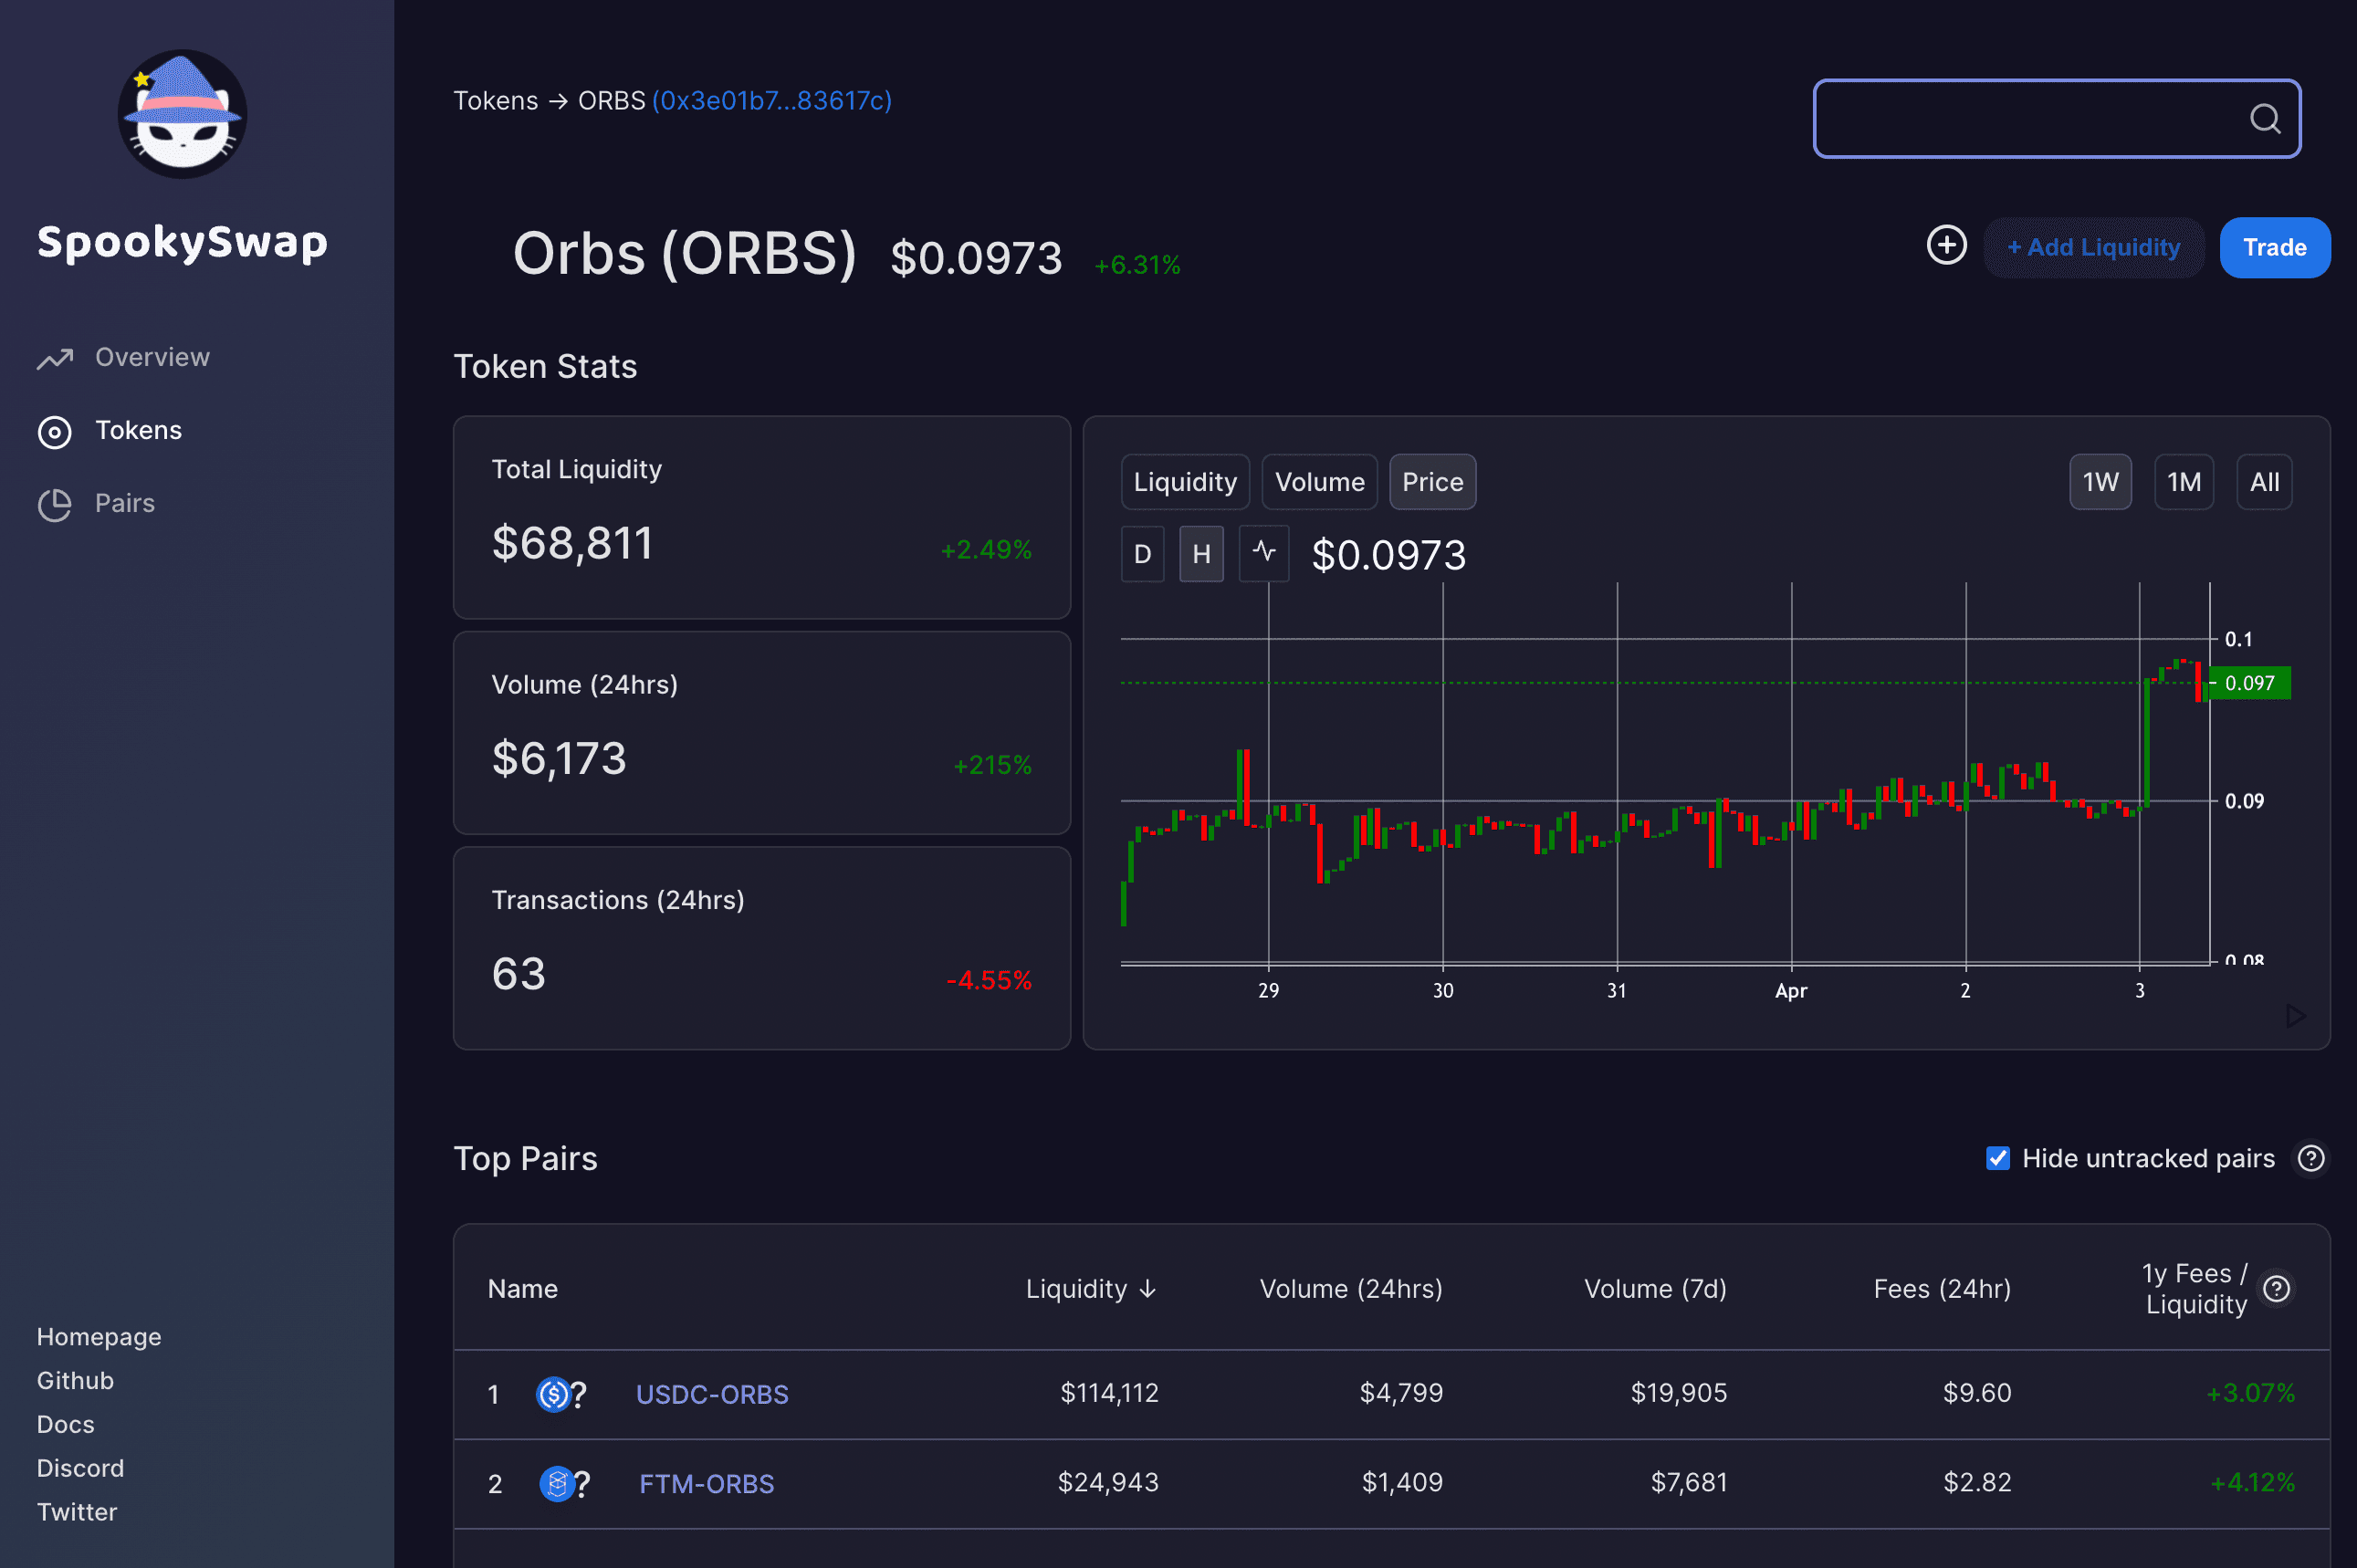Click the Pairs pie chart icon

click(x=54, y=505)
